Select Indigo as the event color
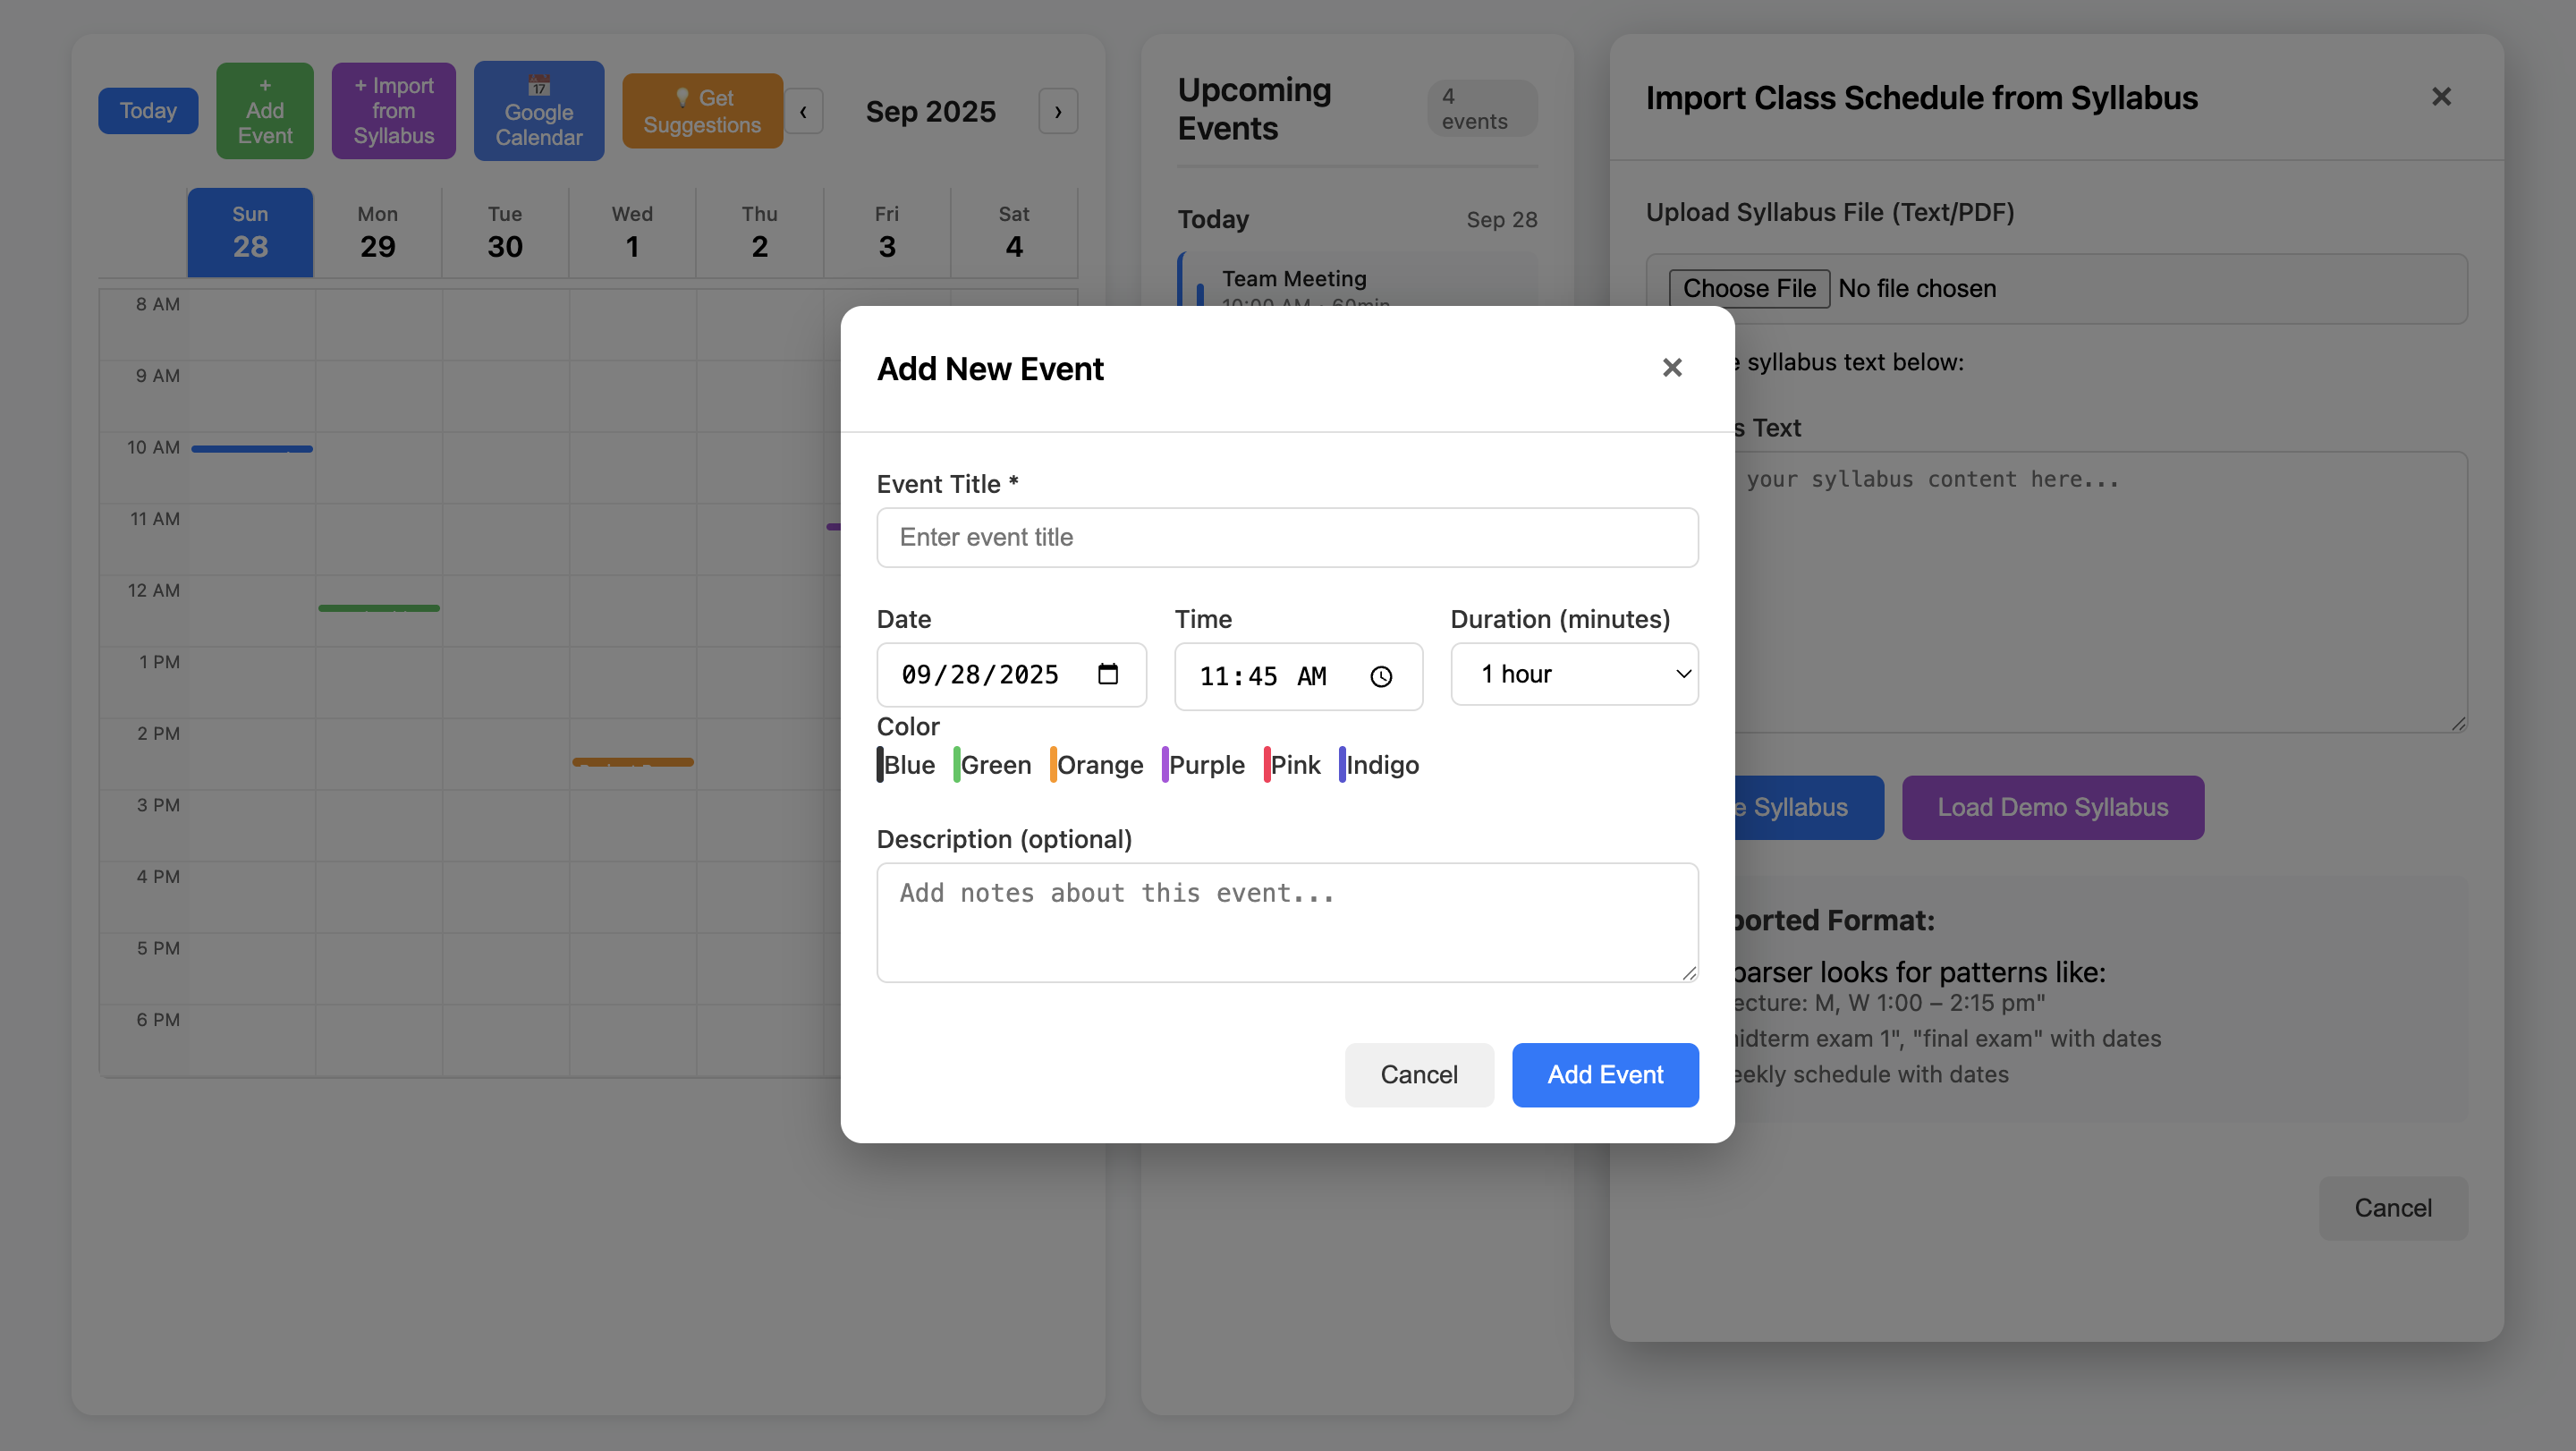Viewport: 2576px width, 1451px height. 1380,765
